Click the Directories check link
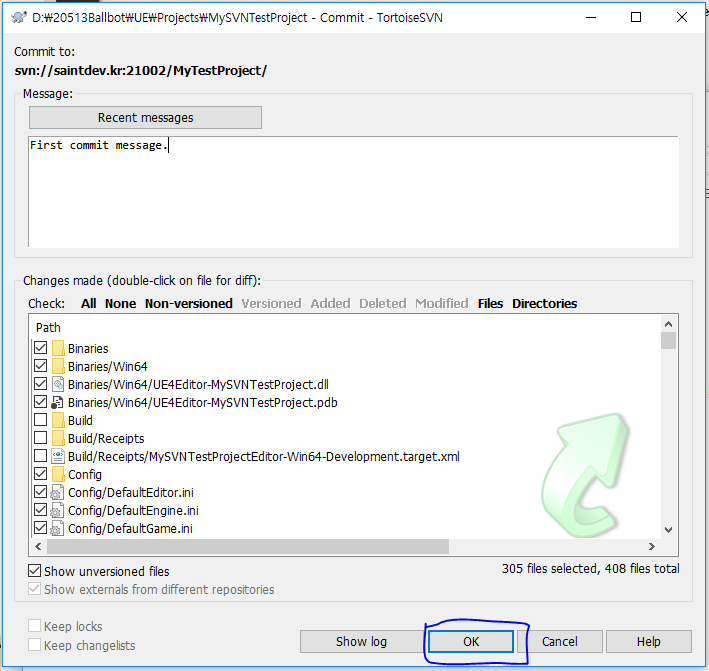This screenshot has height=671, width=709. pos(544,303)
